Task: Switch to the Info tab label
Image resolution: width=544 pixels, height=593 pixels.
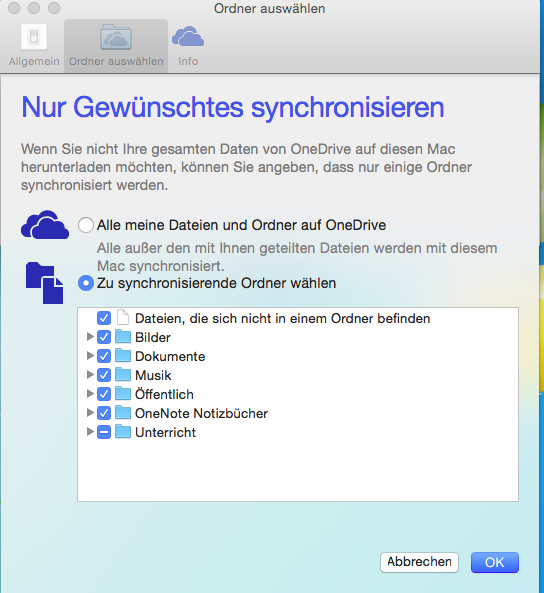Action: pyautogui.click(x=188, y=61)
